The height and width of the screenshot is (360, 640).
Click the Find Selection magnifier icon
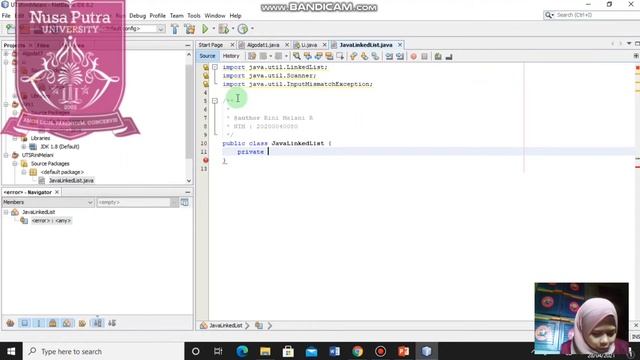point(297,56)
